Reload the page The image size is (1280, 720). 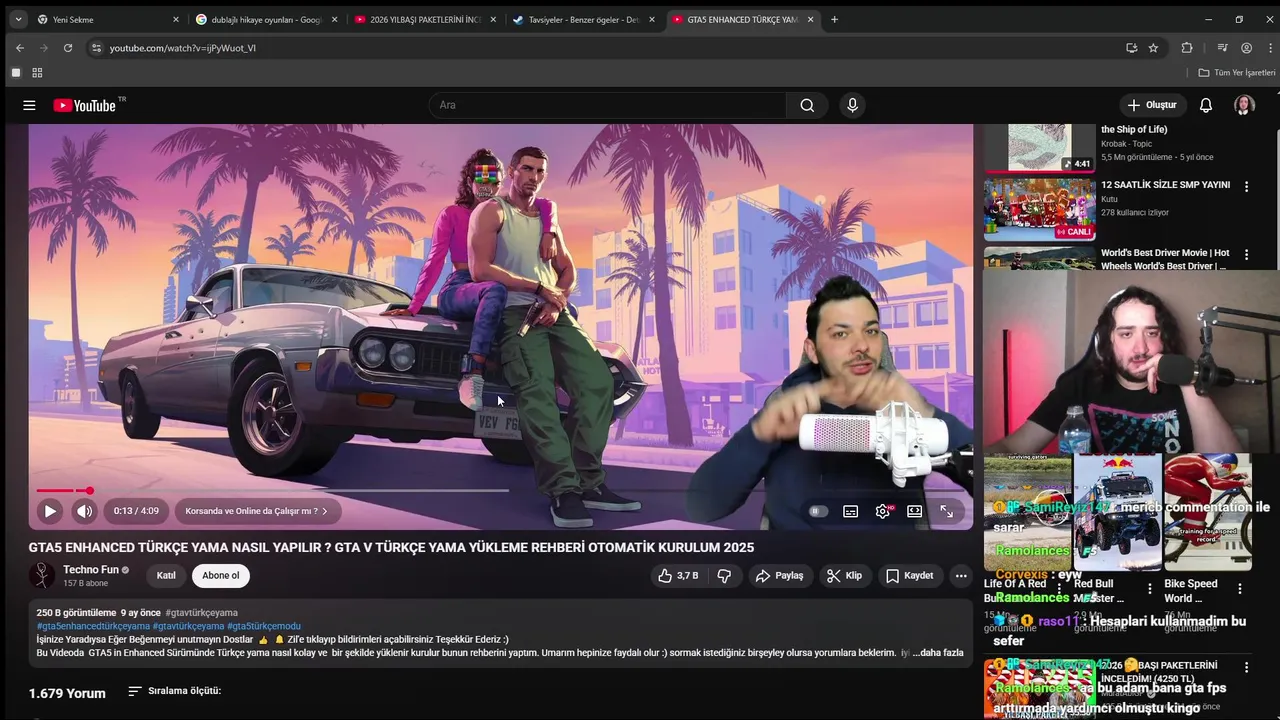pyautogui.click(x=68, y=48)
